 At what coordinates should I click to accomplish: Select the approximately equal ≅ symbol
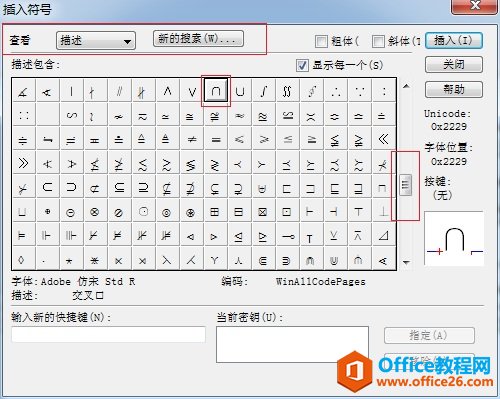pyautogui.click(x=192, y=115)
